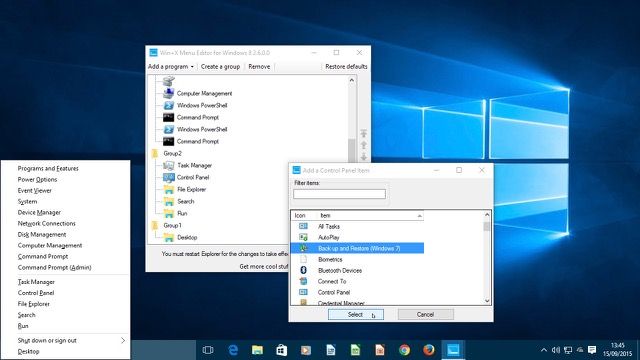The width and height of the screenshot is (640, 360).
Task: Select Back up and Restore (Windows 7) row
Action: pos(357,248)
